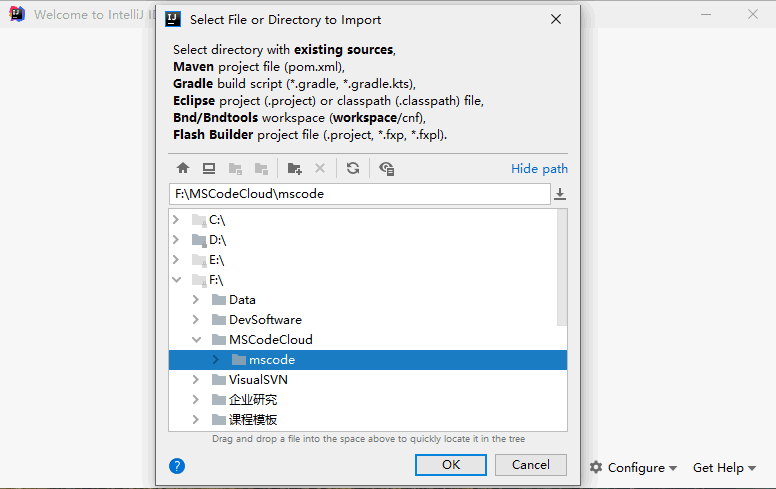Jump to the Desktop directory
The height and width of the screenshot is (489, 776).
pyautogui.click(x=209, y=169)
